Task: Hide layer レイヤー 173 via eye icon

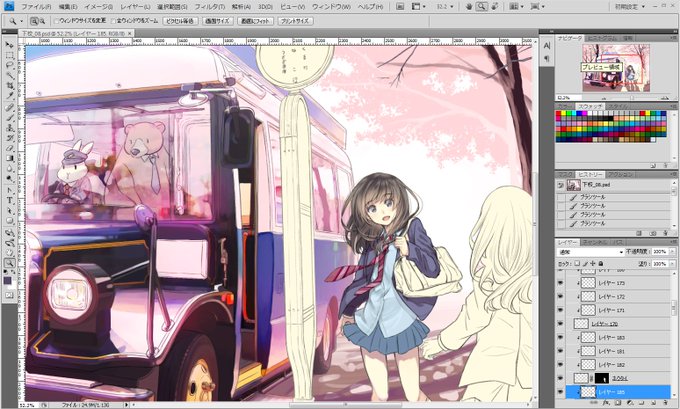Action: (x=560, y=283)
